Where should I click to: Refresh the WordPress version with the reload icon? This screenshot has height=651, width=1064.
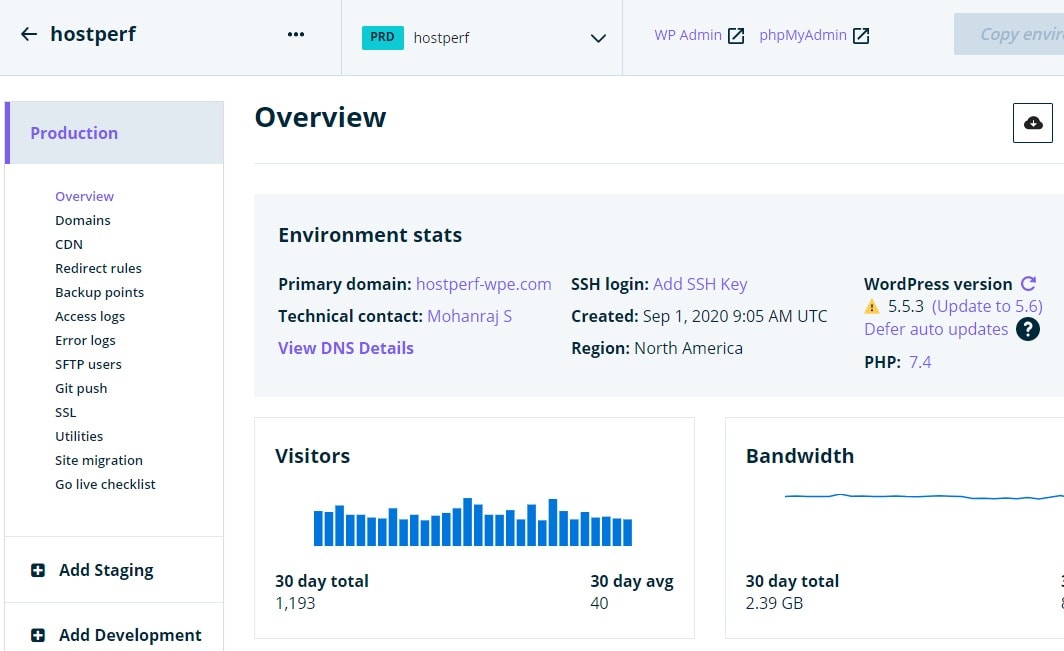1029,283
